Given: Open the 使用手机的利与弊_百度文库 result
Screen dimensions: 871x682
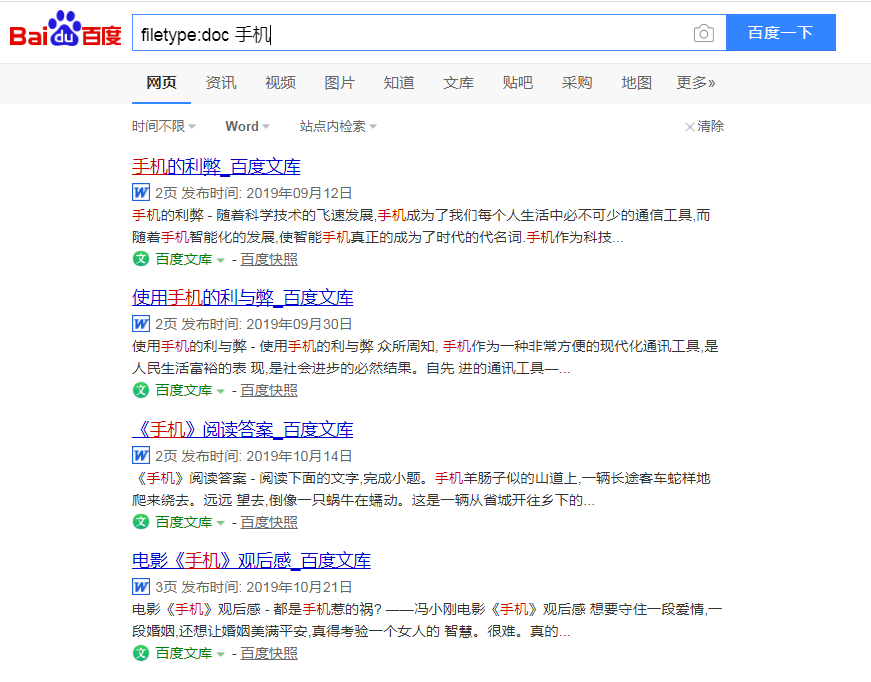Looking at the screenshot, I should tap(242, 297).
